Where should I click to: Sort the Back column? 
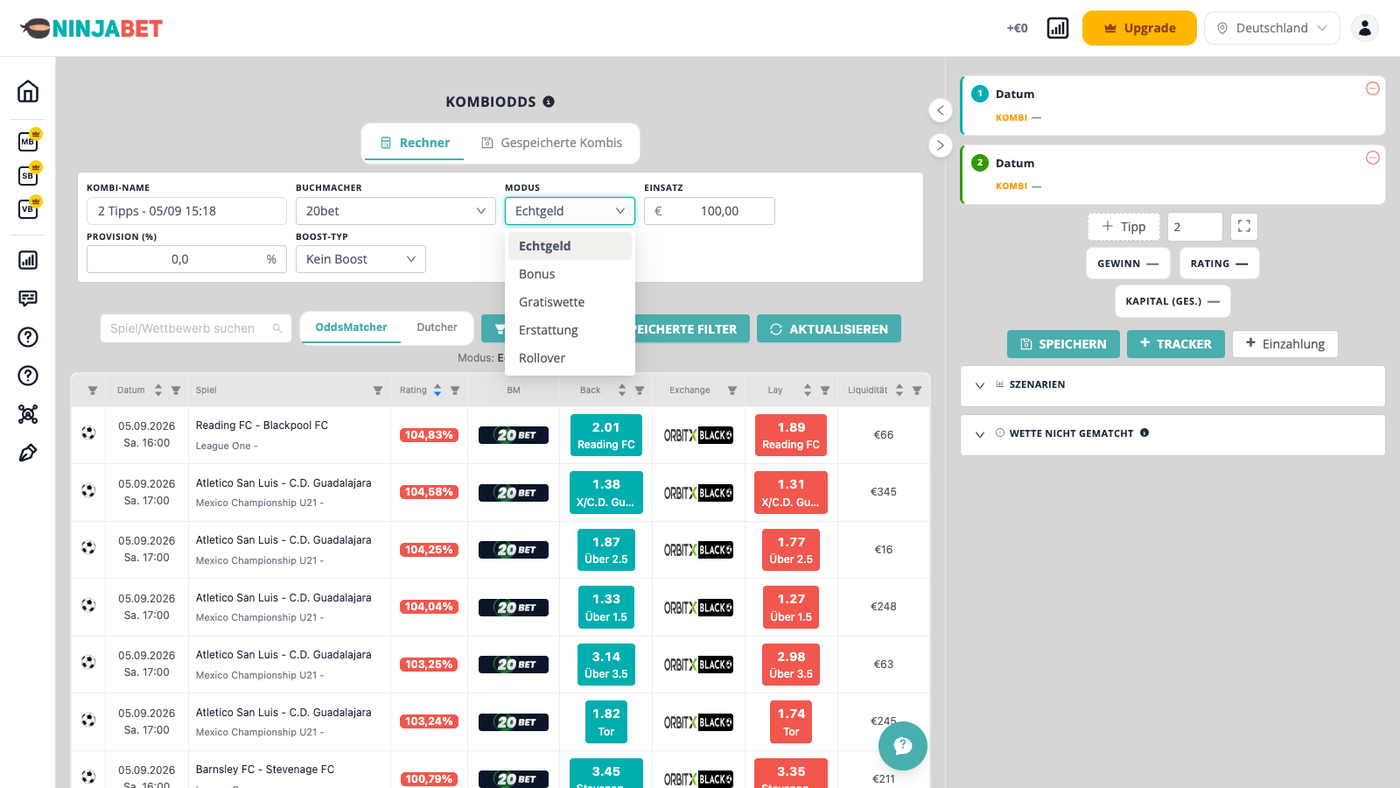coord(622,390)
